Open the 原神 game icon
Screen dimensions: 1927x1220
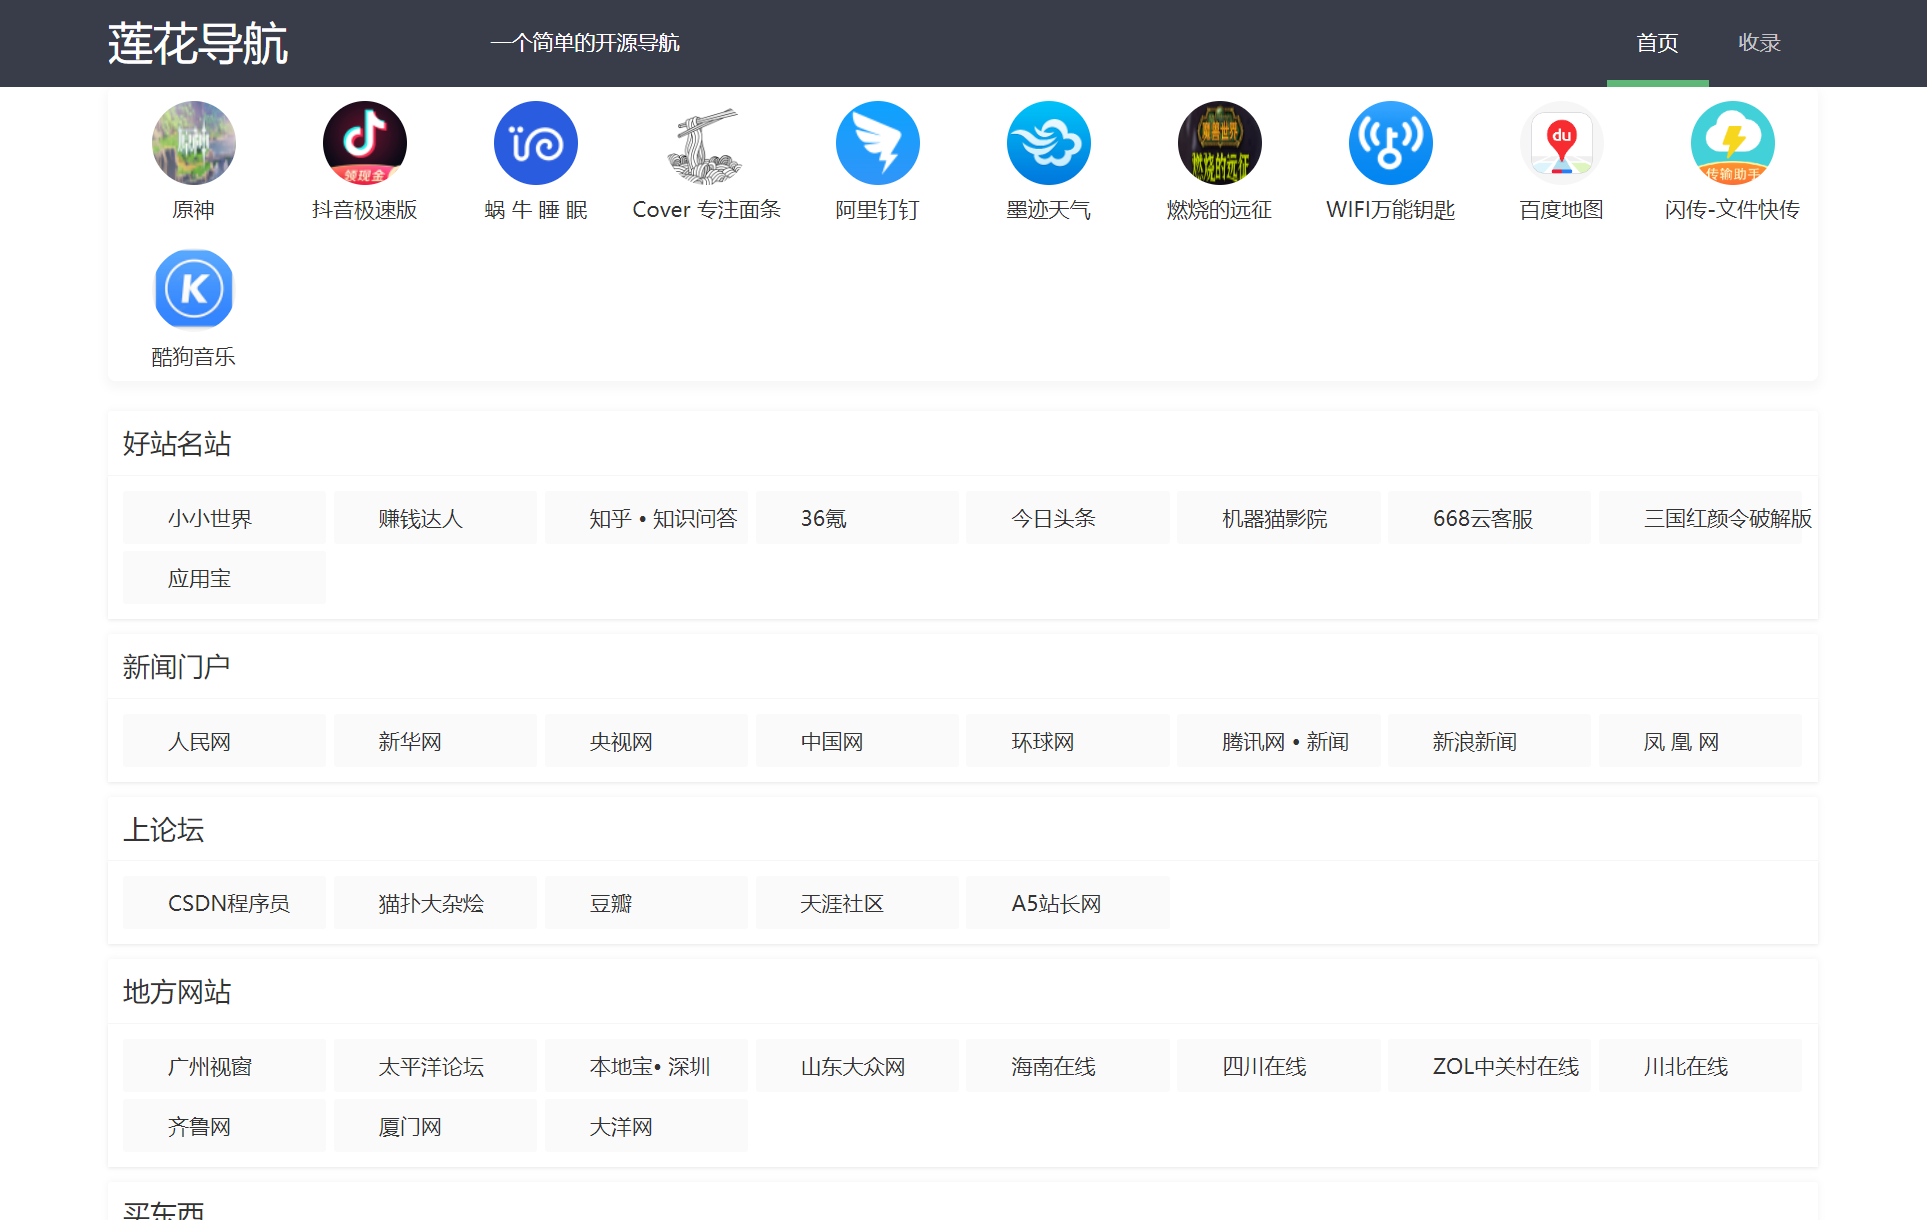pyautogui.click(x=193, y=143)
